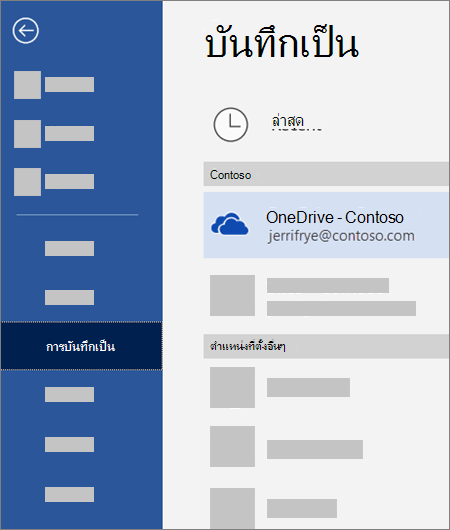Image resolution: width=450 pixels, height=530 pixels.
Task: Choose OneDrive - Contoso save location
Action: pos(326,225)
